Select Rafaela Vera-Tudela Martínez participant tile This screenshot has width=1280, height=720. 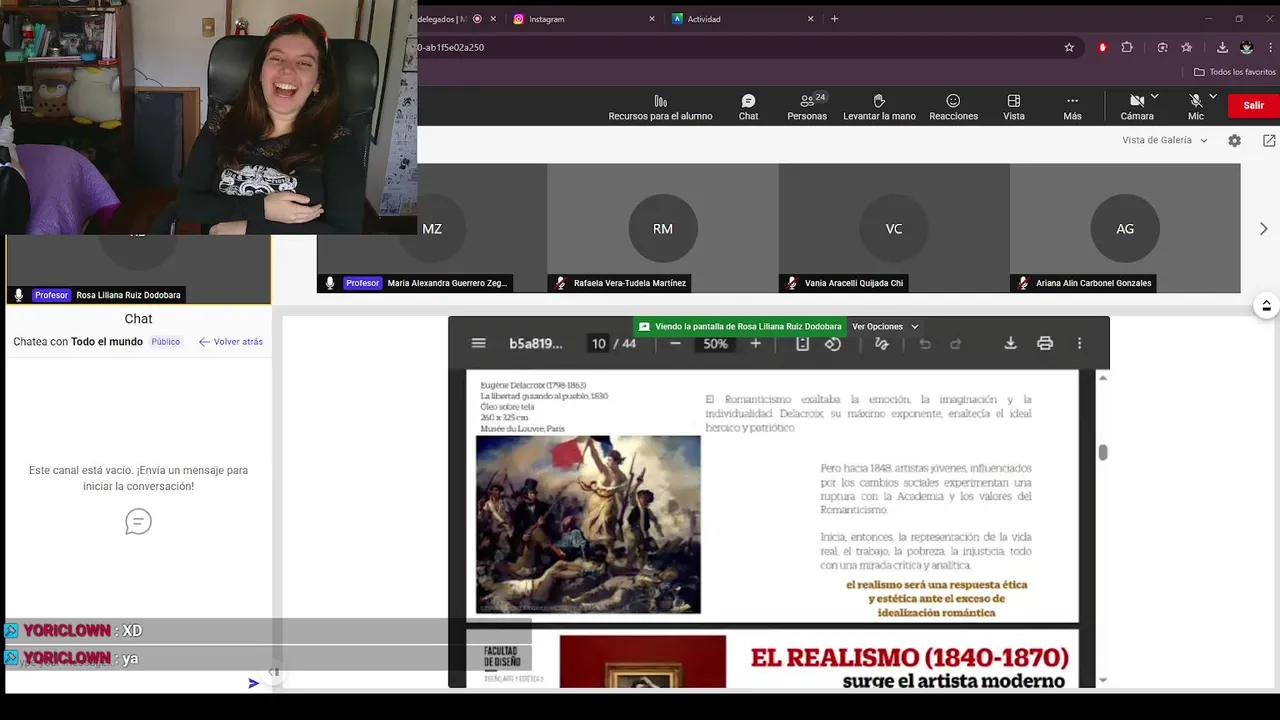click(x=662, y=228)
